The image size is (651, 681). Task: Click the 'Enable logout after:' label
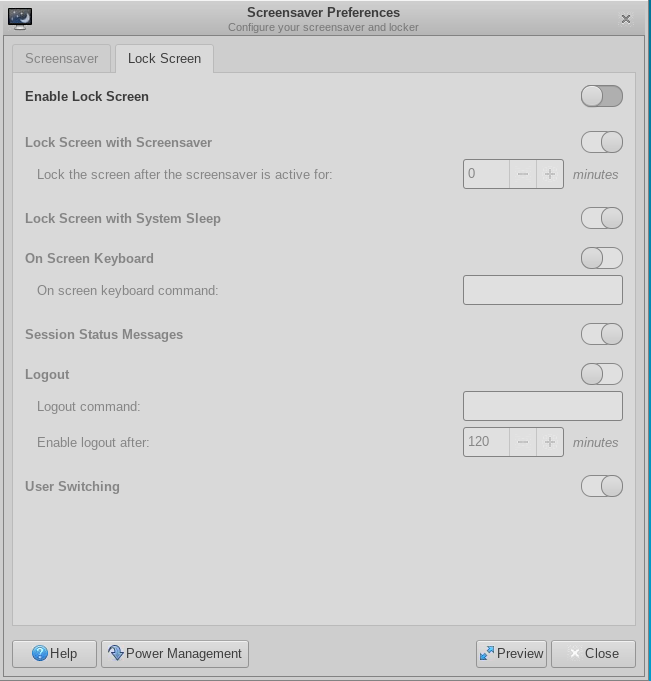click(93, 443)
